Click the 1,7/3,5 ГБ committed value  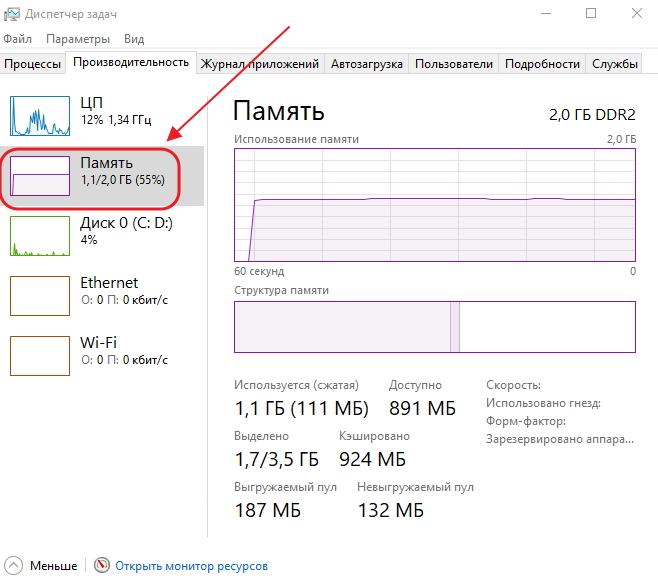(x=277, y=459)
